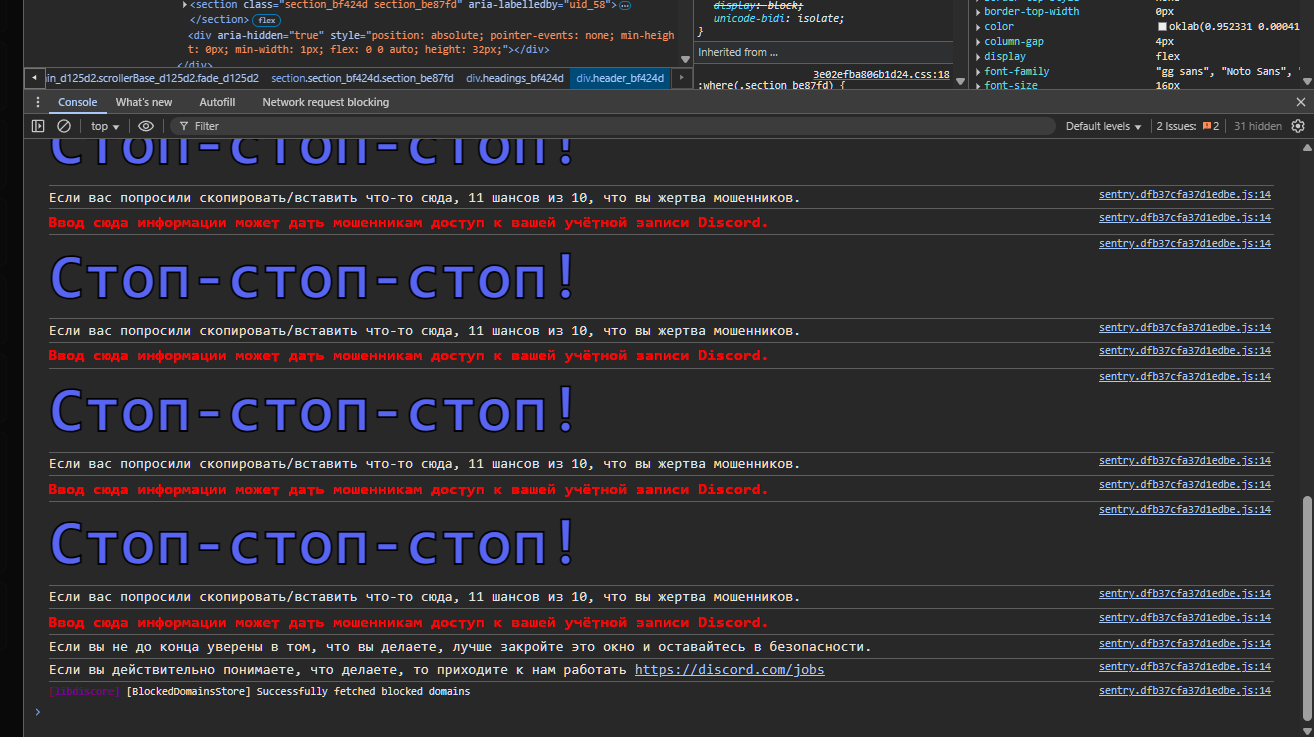Open sentry.js link beside discord.com/jobs line
The image size is (1314, 737).
pyautogui.click(x=1185, y=667)
